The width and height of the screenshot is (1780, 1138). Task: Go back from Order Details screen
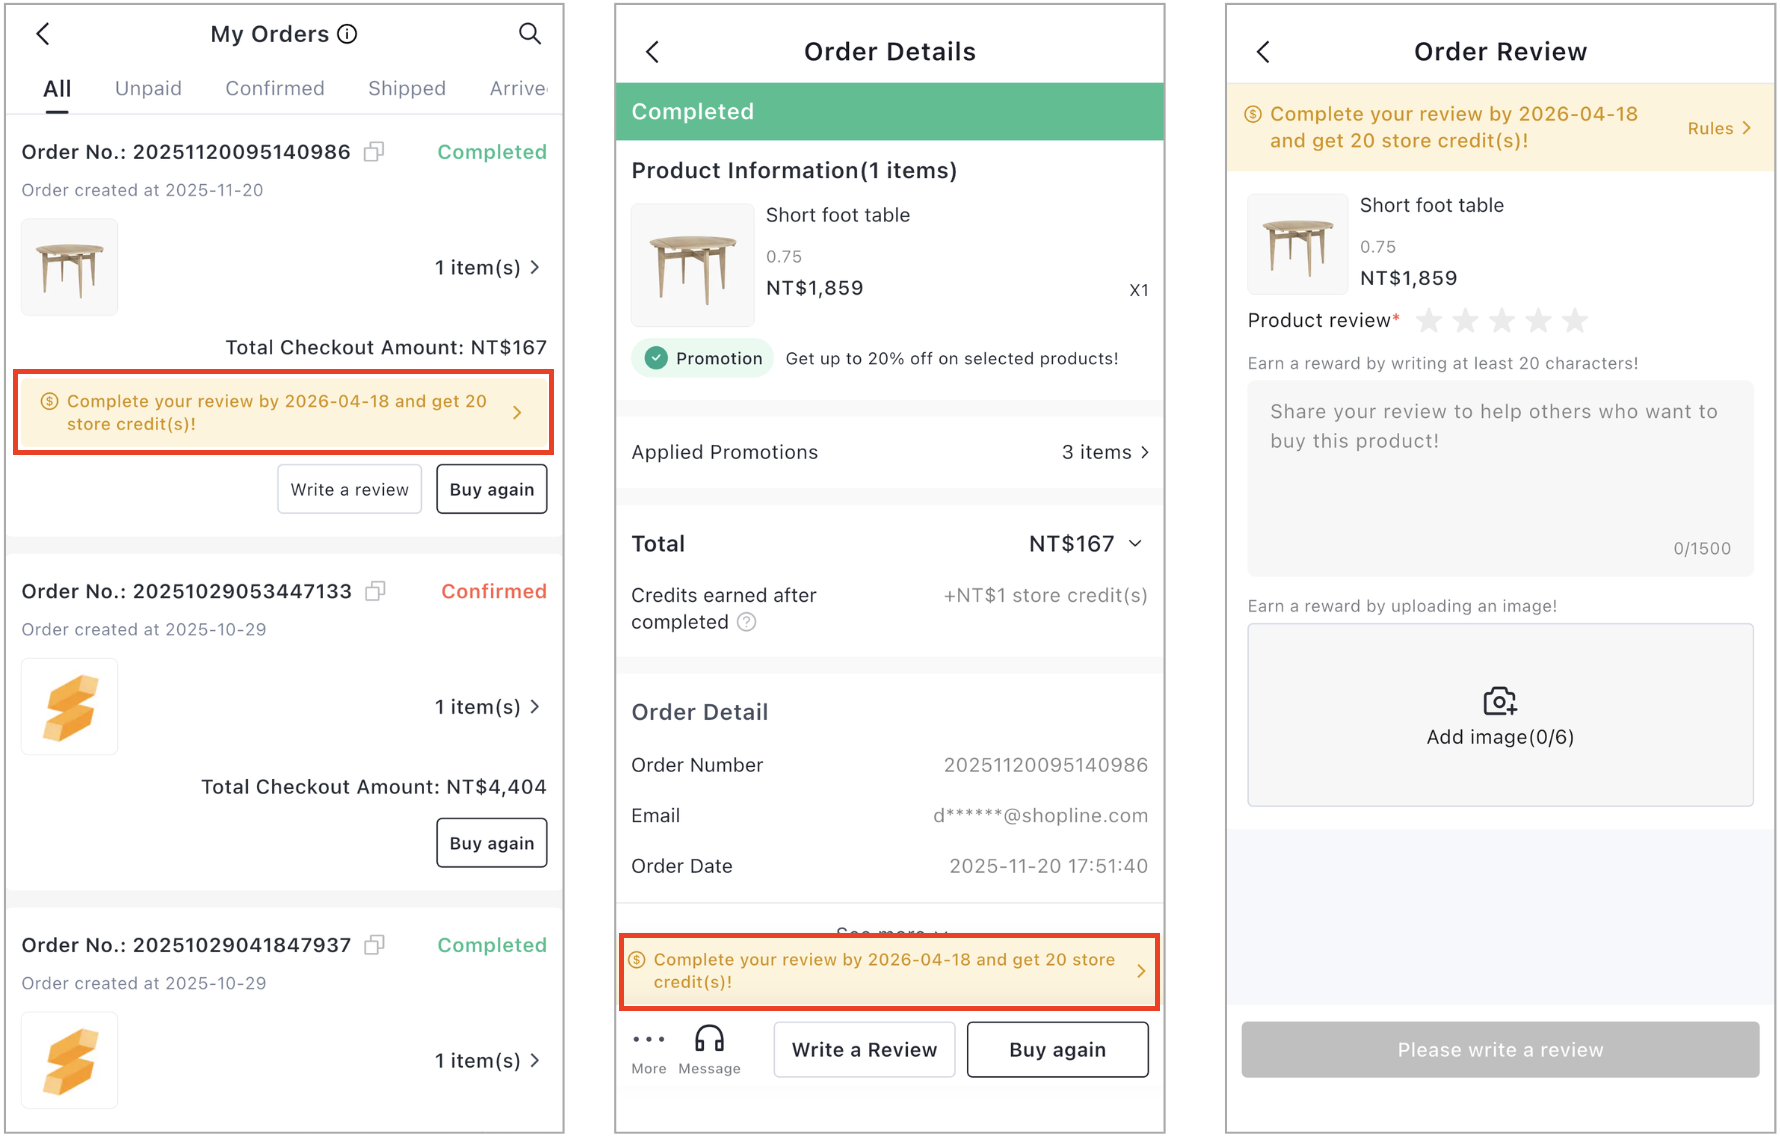652,52
